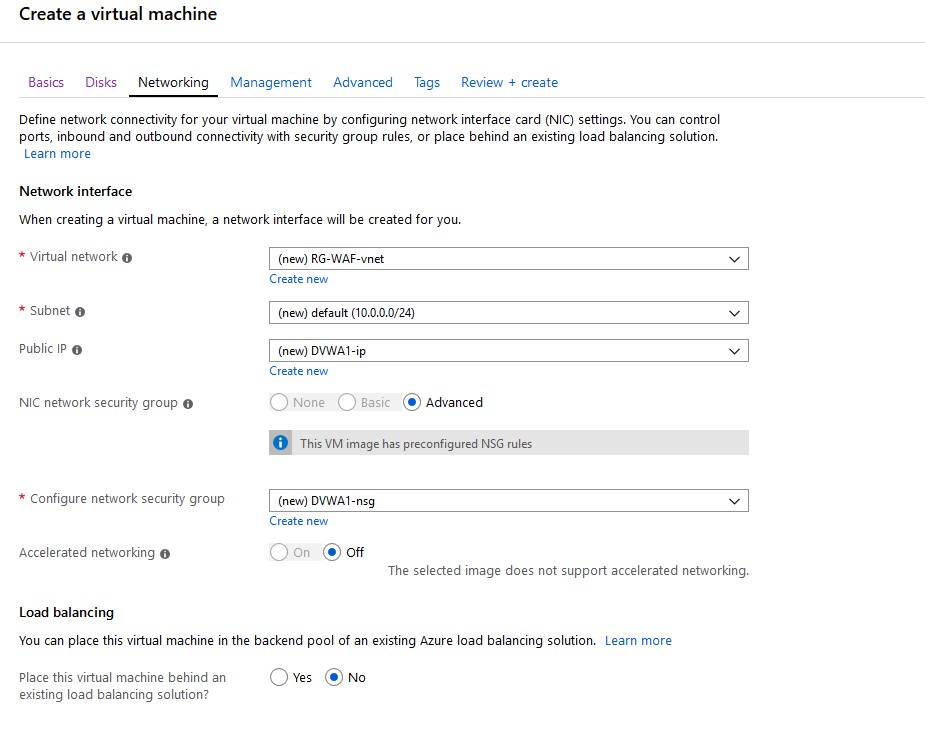
Task: Expand Configure network security group dropdown
Action: tap(508, 501)
